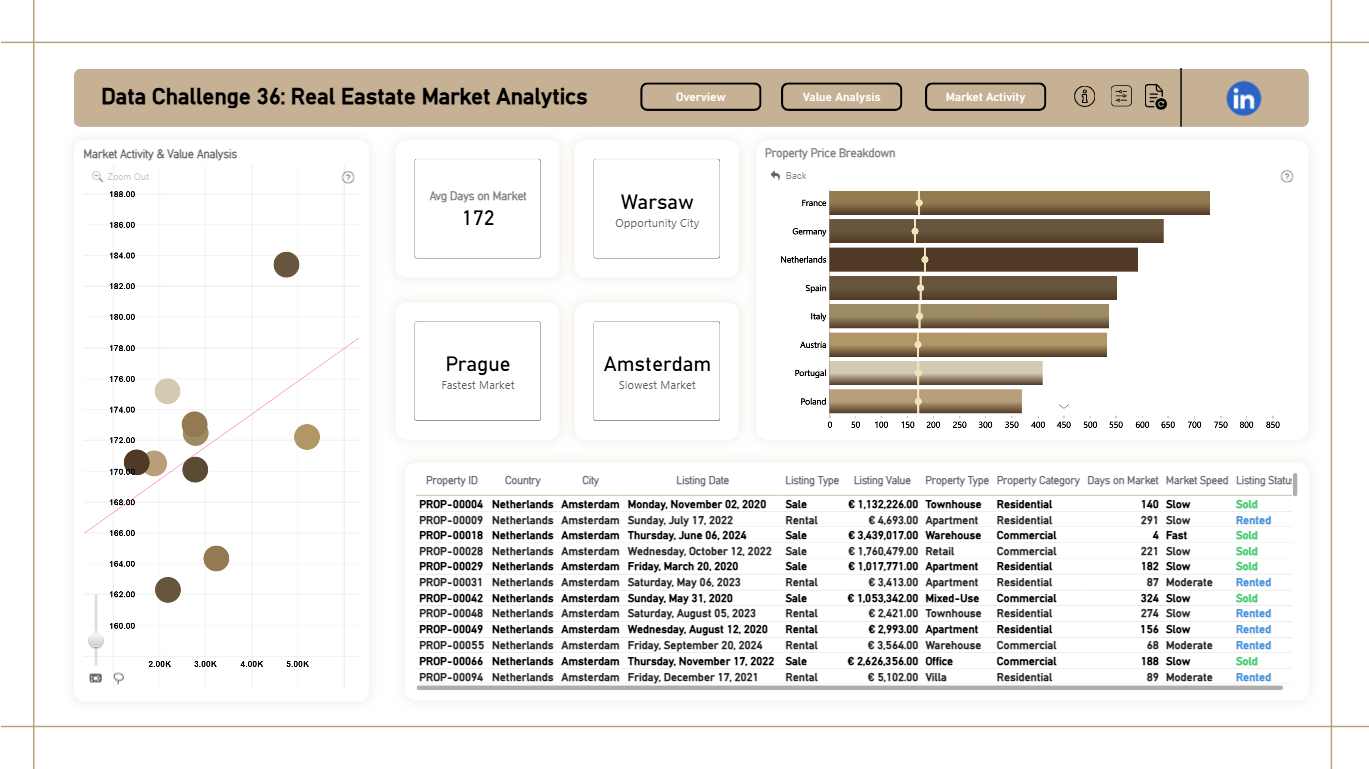The width and height of the screenshot is (1369, 769).
Task: Sort table by Property Category column header
Action: [1038, 481]
